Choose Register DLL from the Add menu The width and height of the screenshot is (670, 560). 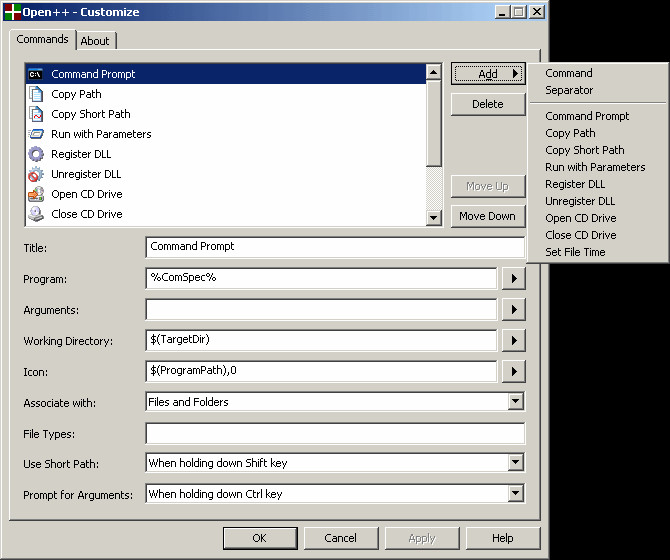click(598, 184)
